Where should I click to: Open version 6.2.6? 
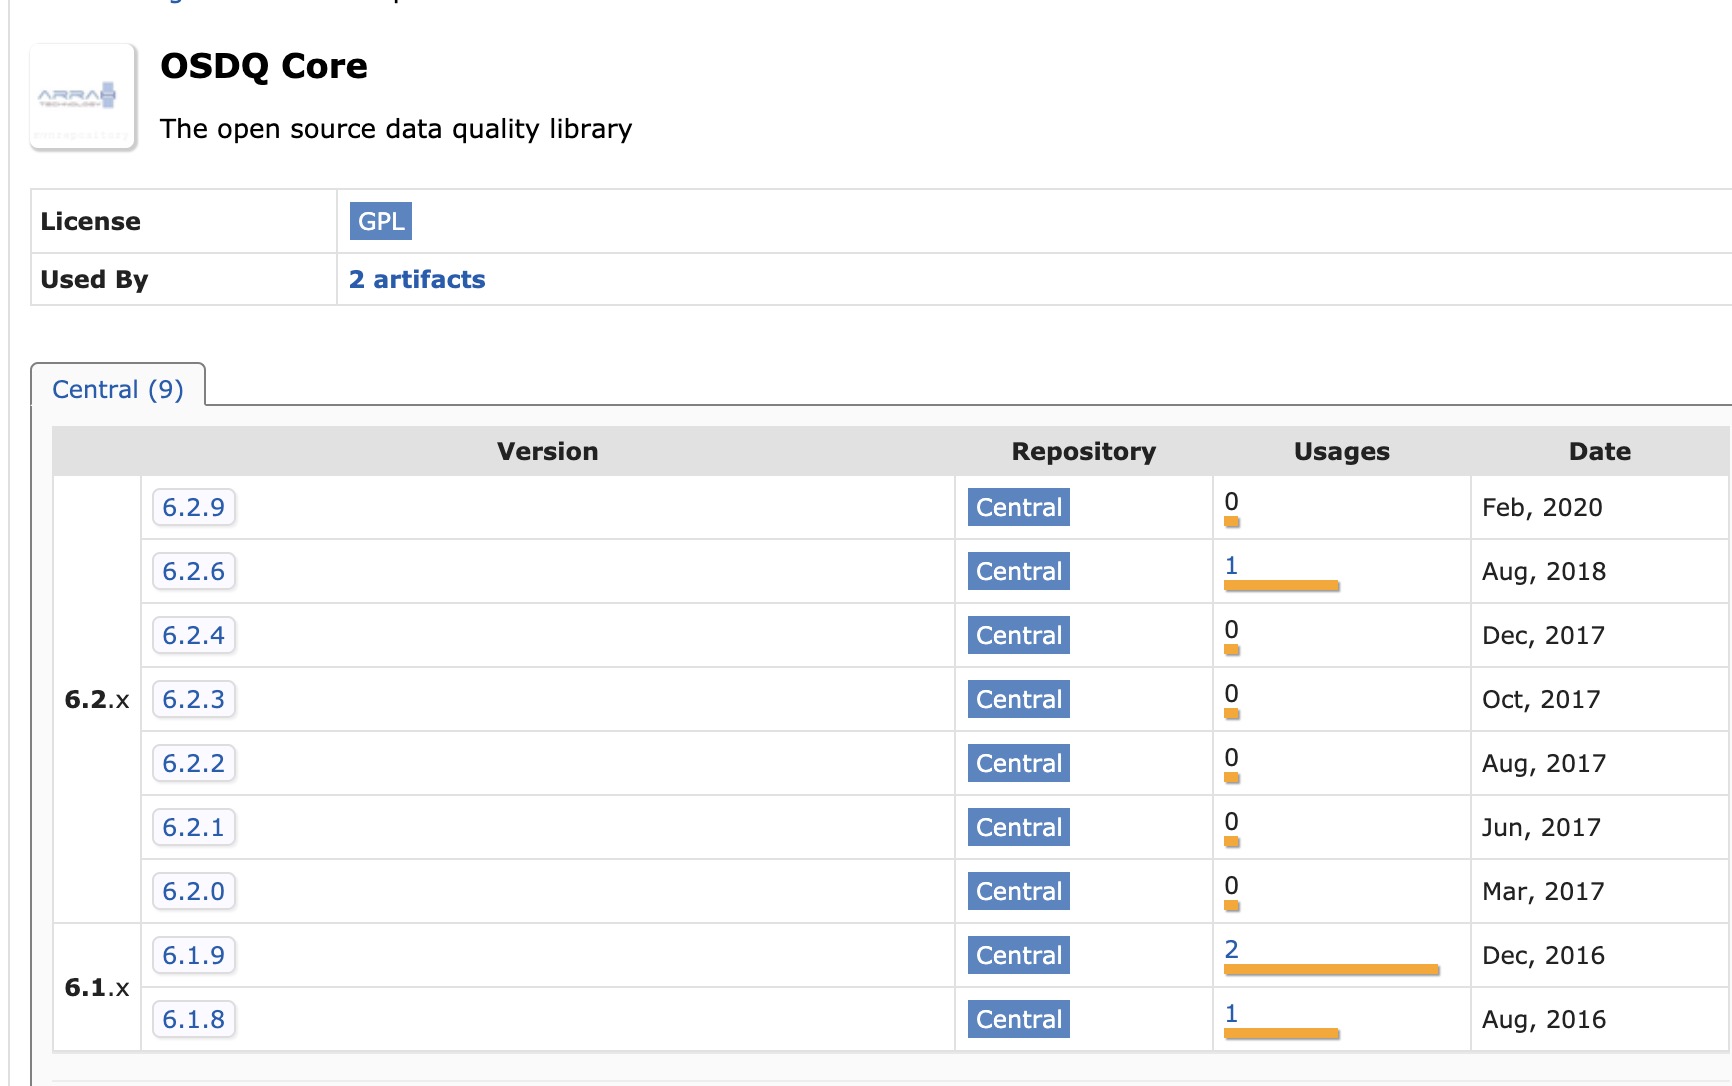point(194,571)
